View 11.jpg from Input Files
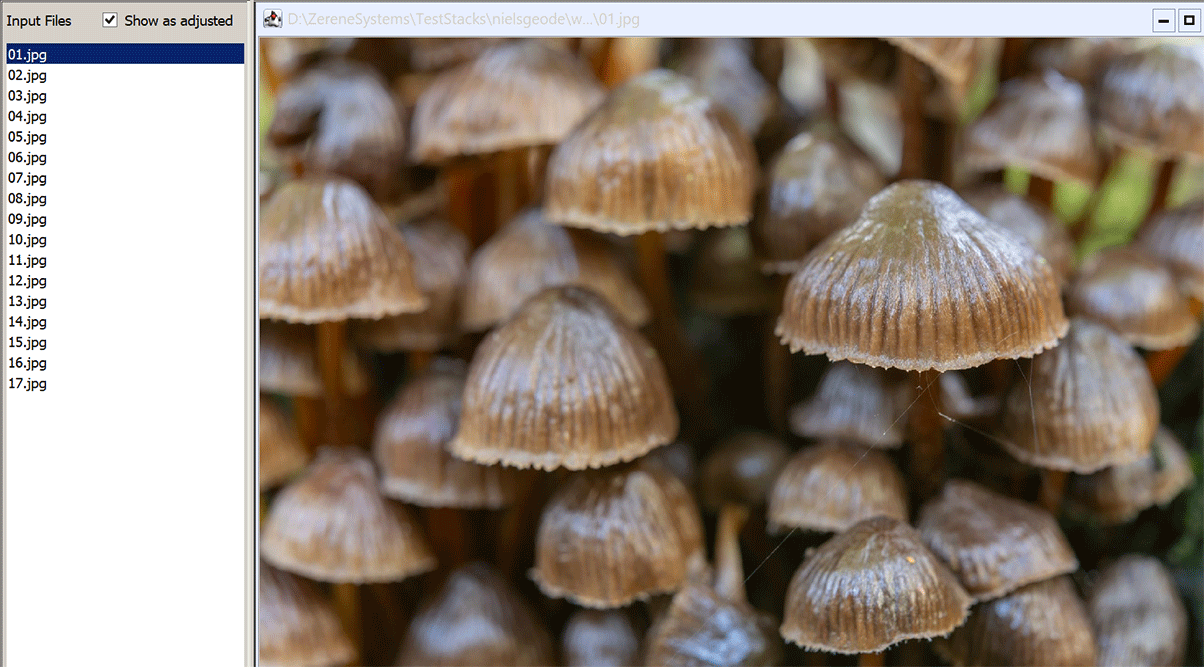This screenshot has width=1204, height=667. coord(27,260)
